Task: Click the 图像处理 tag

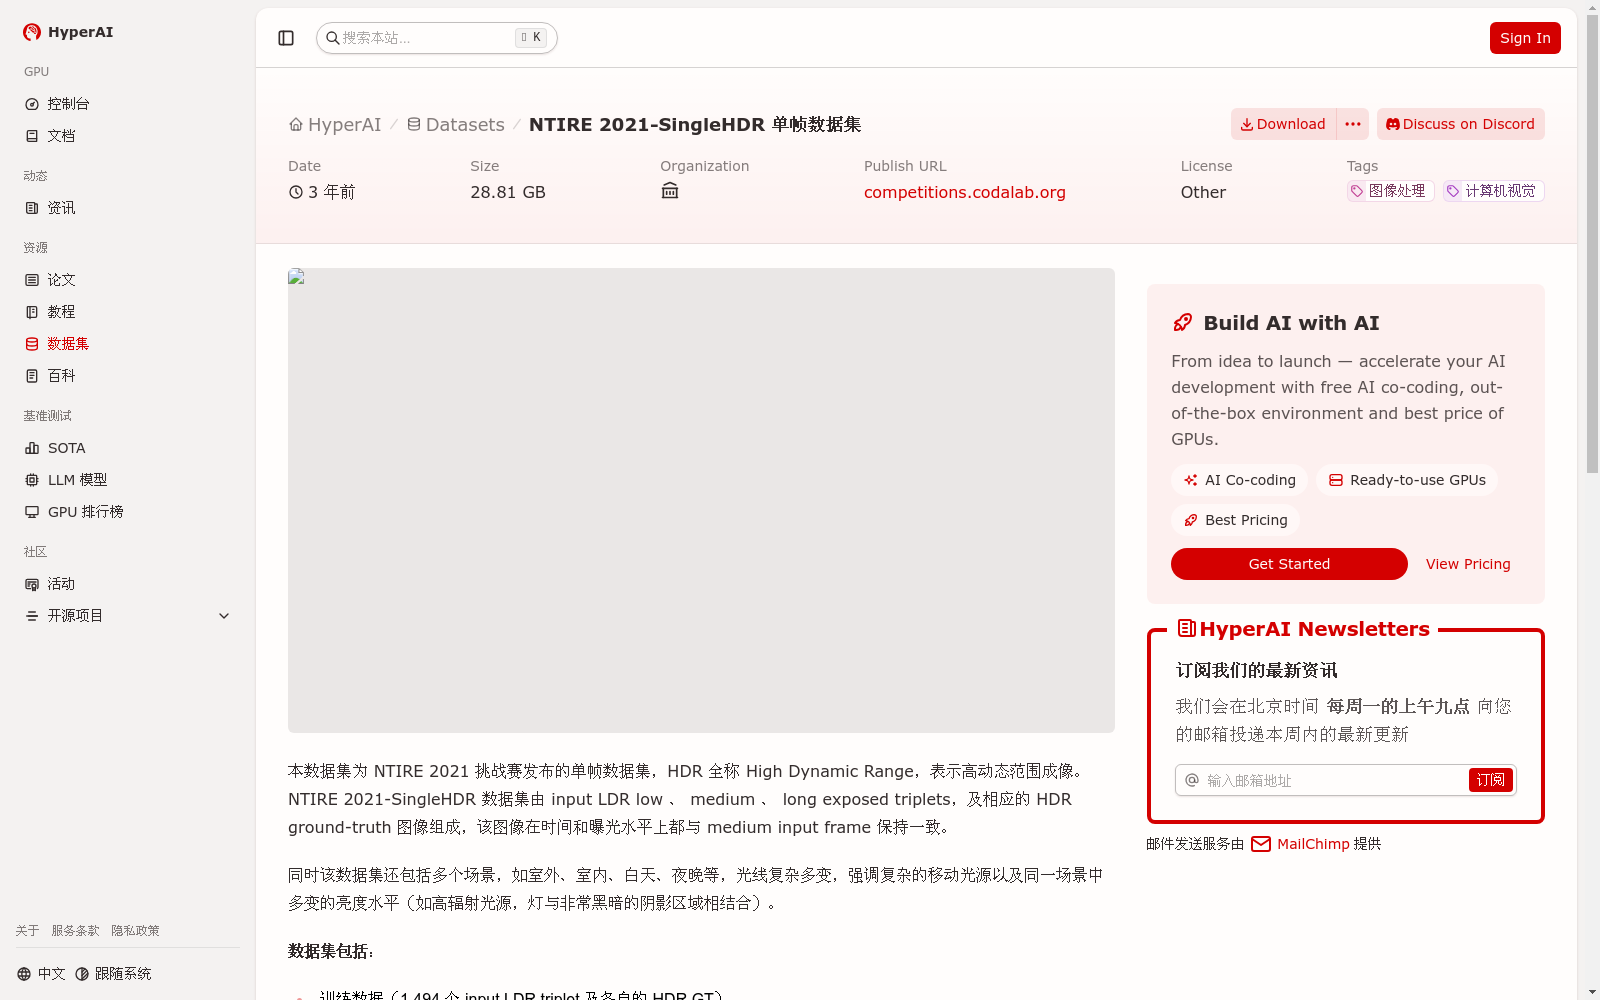Action: [x=1391, y=191]
